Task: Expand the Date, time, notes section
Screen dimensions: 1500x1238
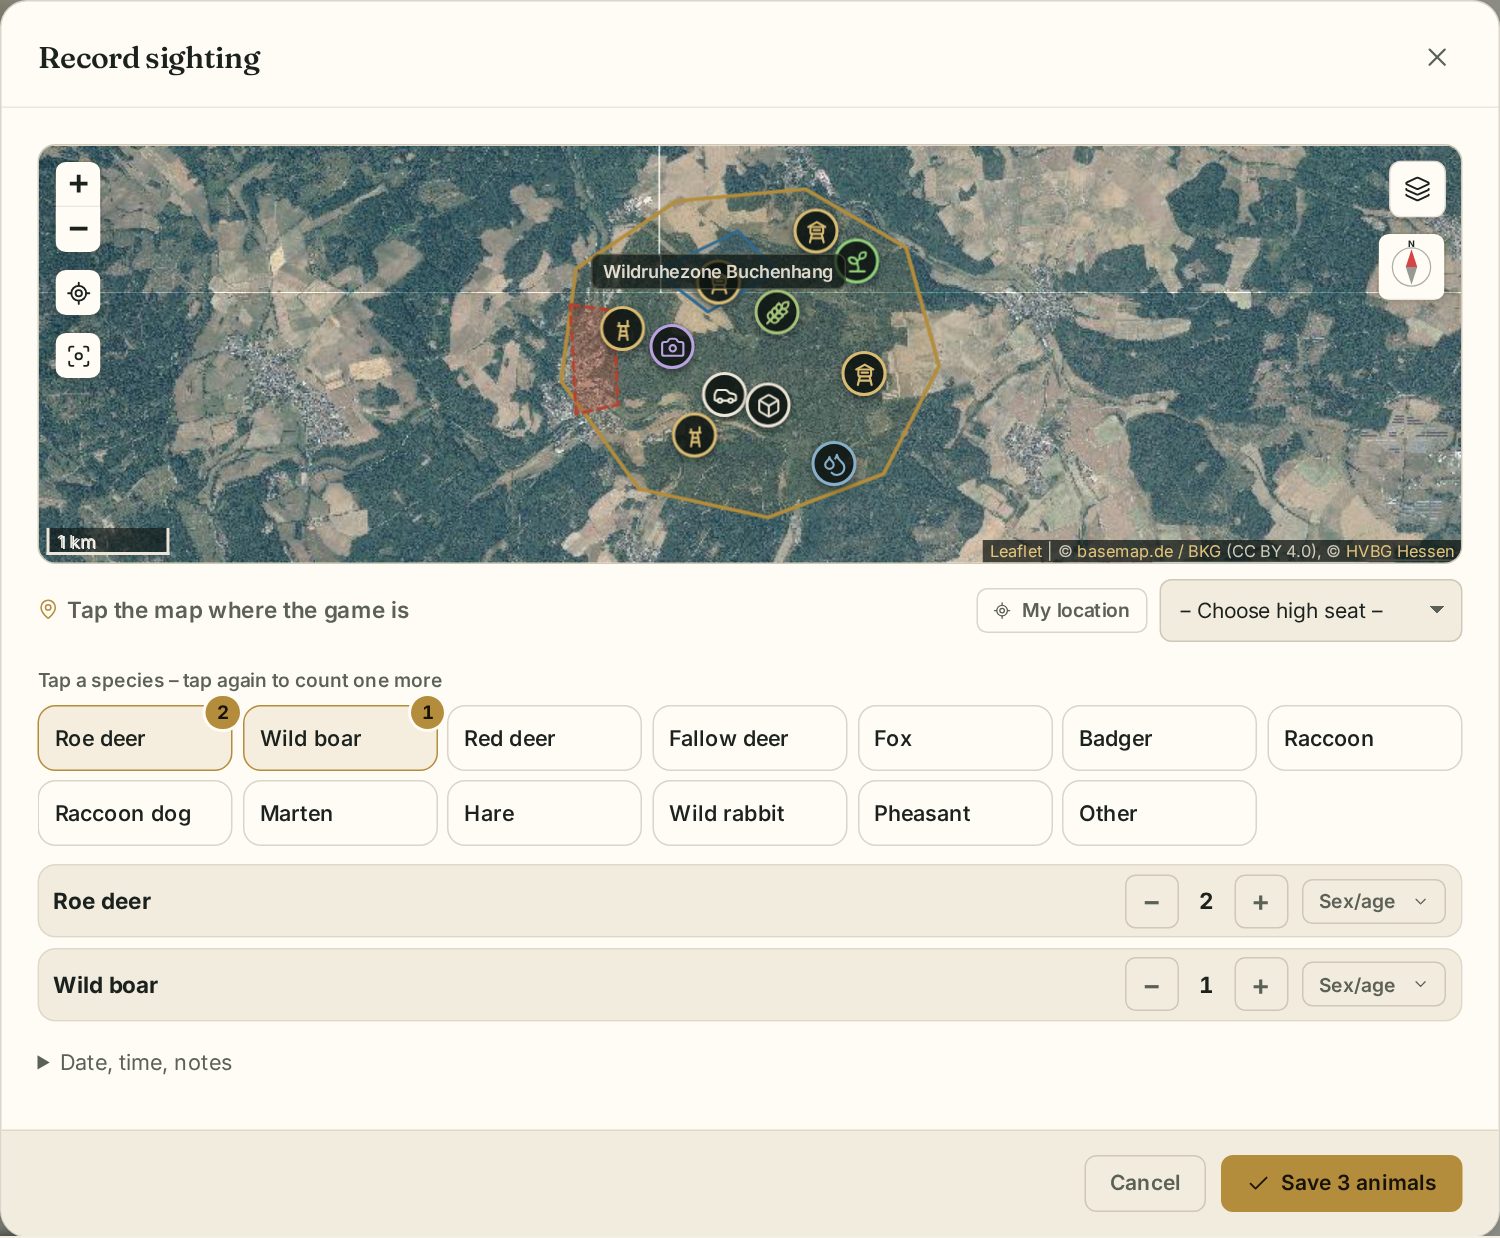Action: (135, 1062)
